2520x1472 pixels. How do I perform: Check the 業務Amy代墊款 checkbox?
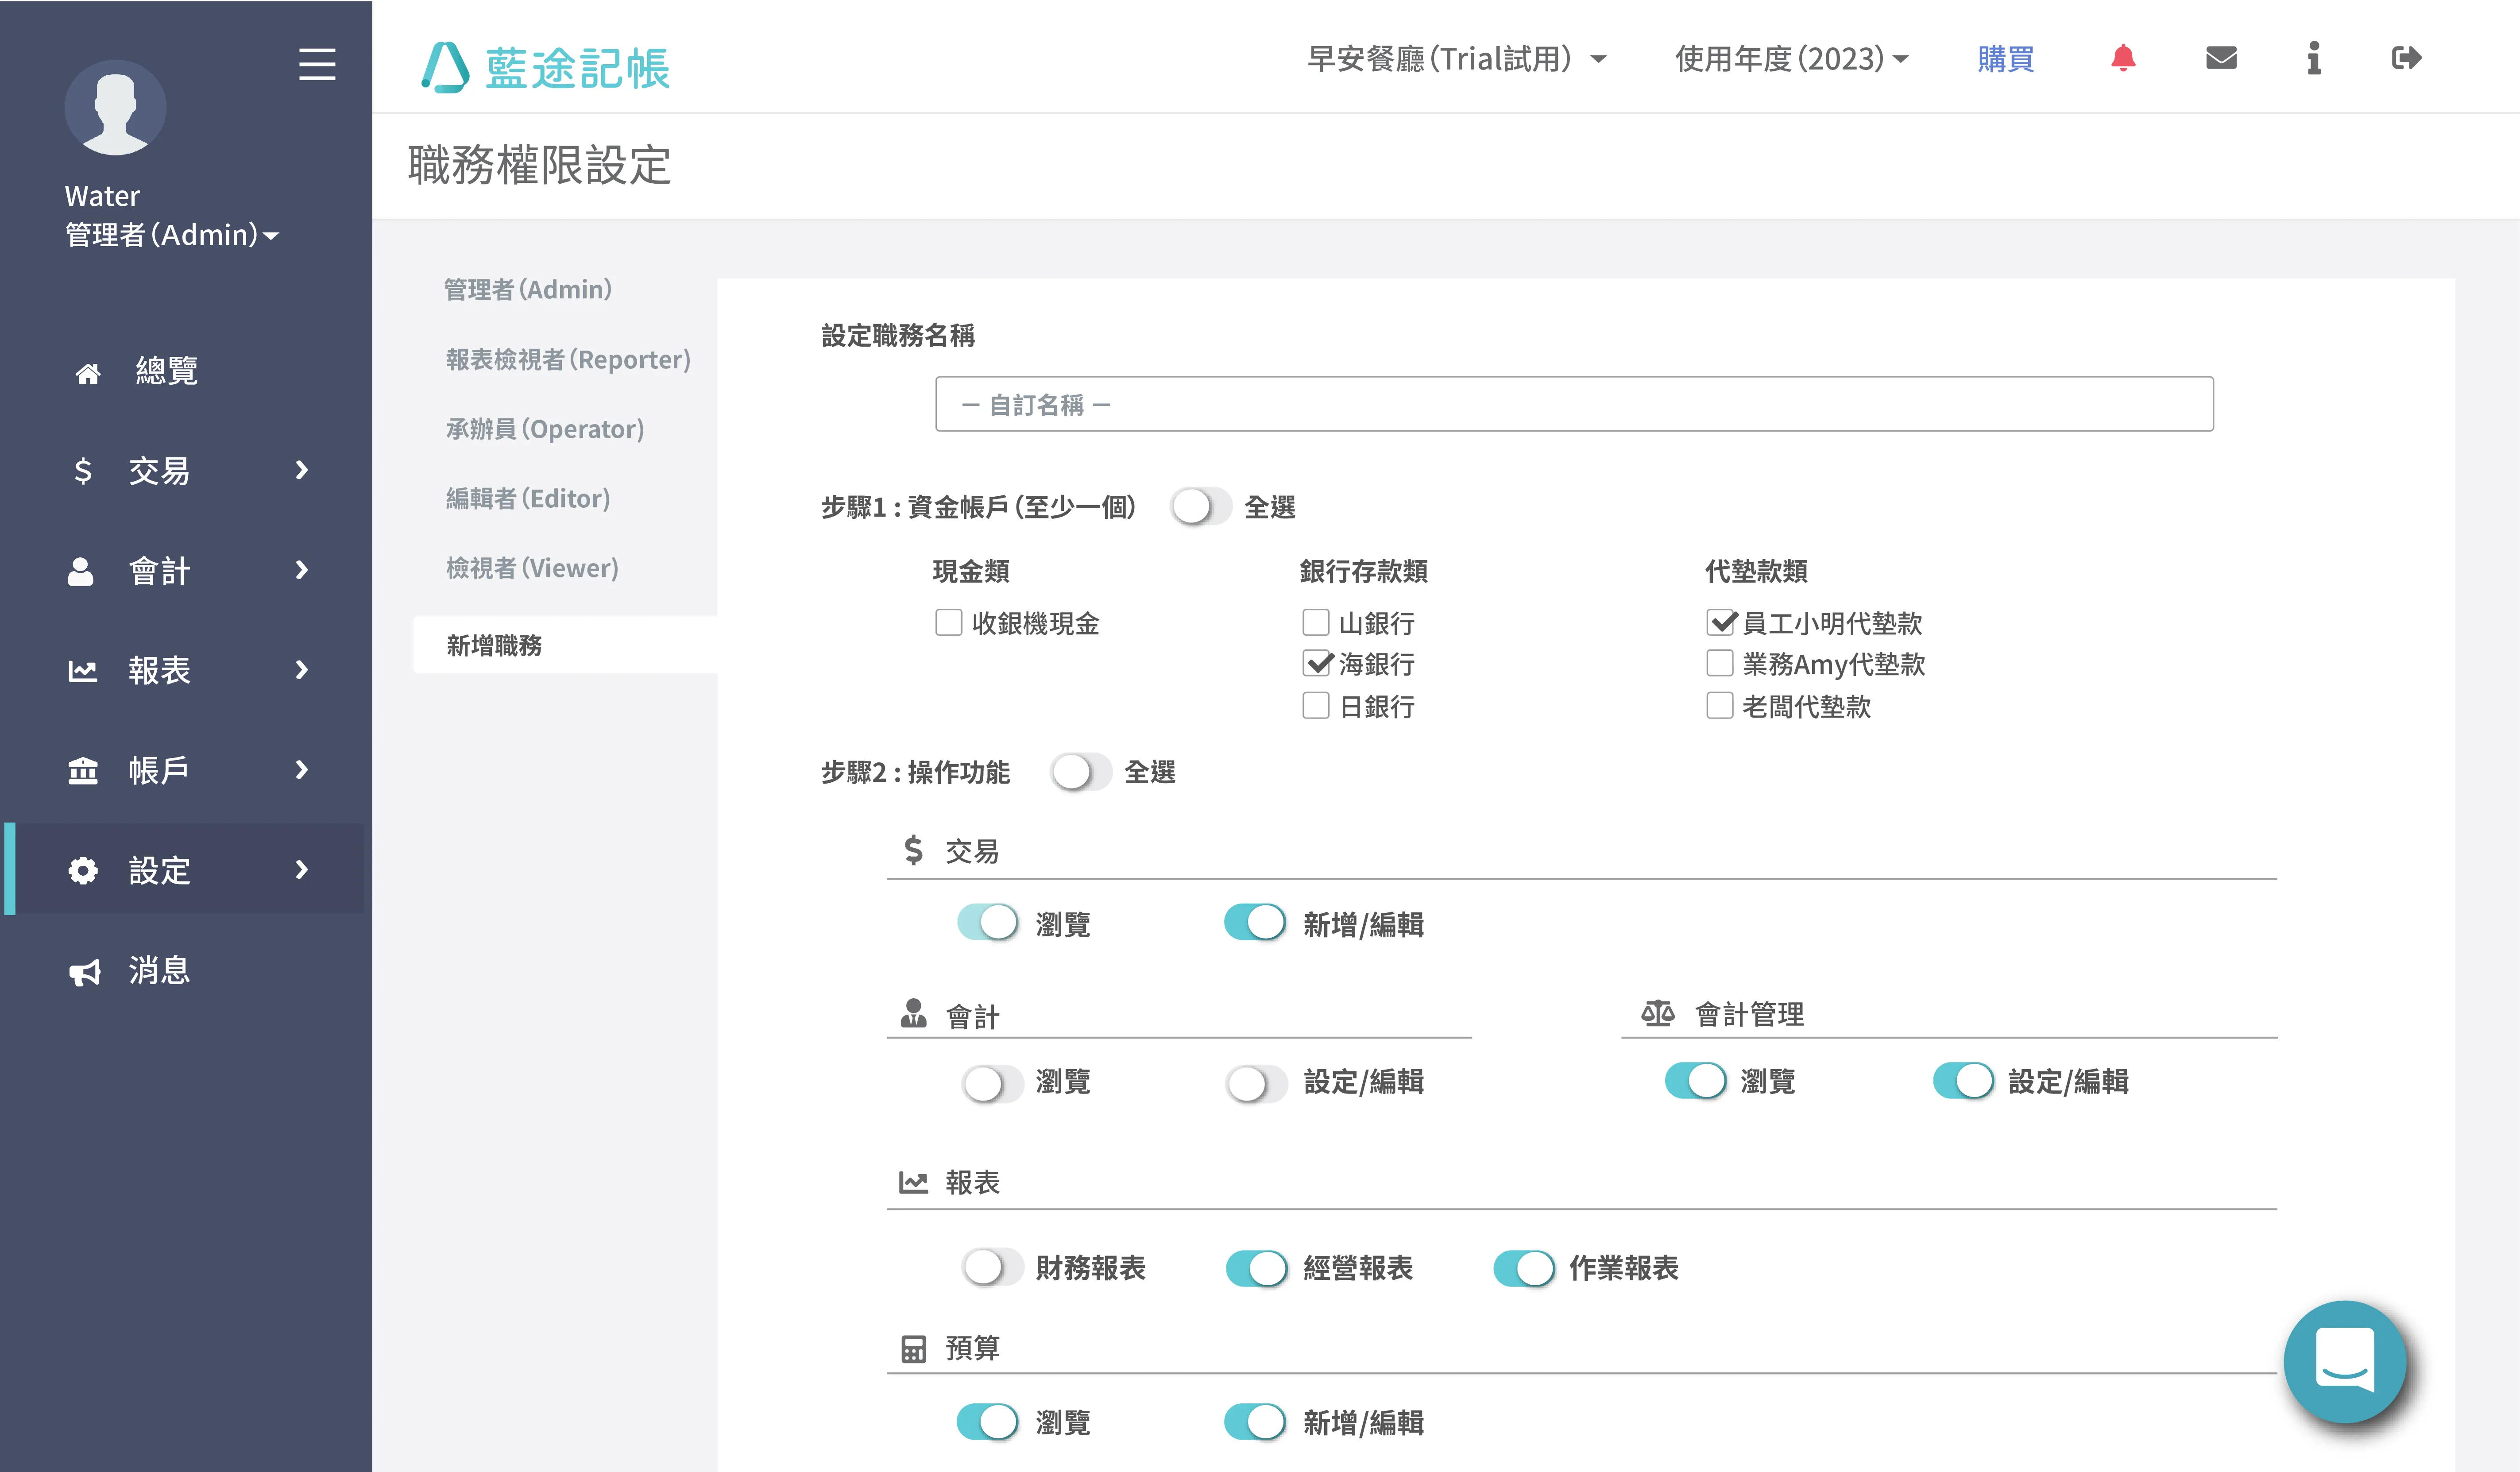(x=1719, y=663)
